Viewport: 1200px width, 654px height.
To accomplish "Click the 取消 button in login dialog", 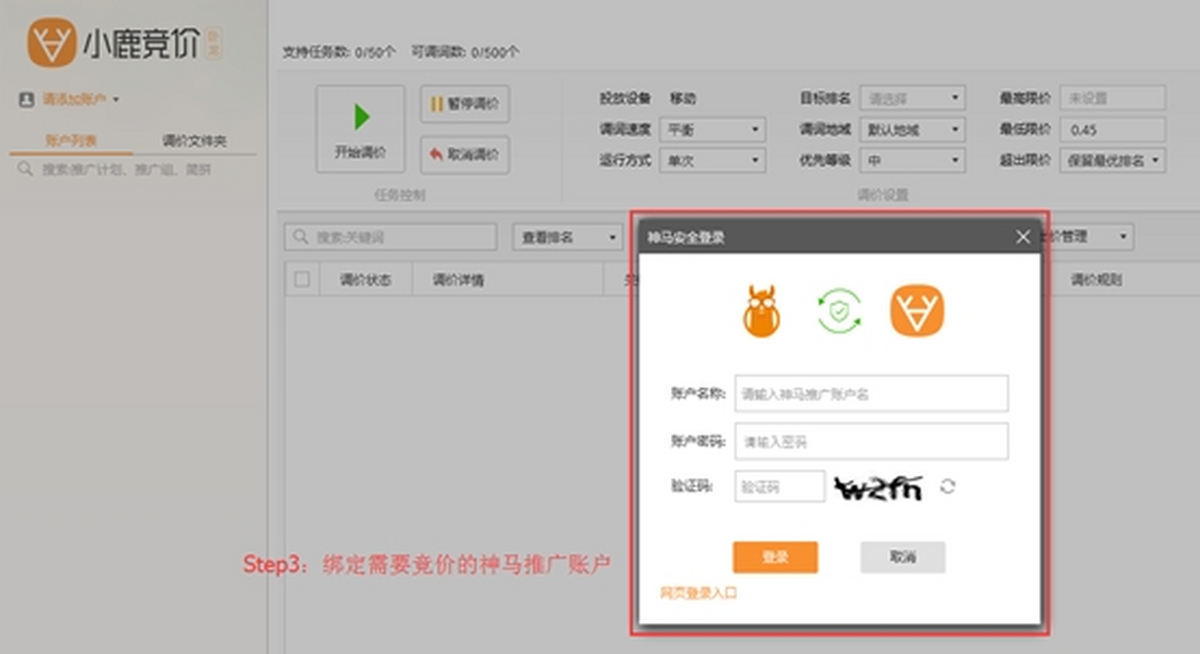I will click(903, 557).
